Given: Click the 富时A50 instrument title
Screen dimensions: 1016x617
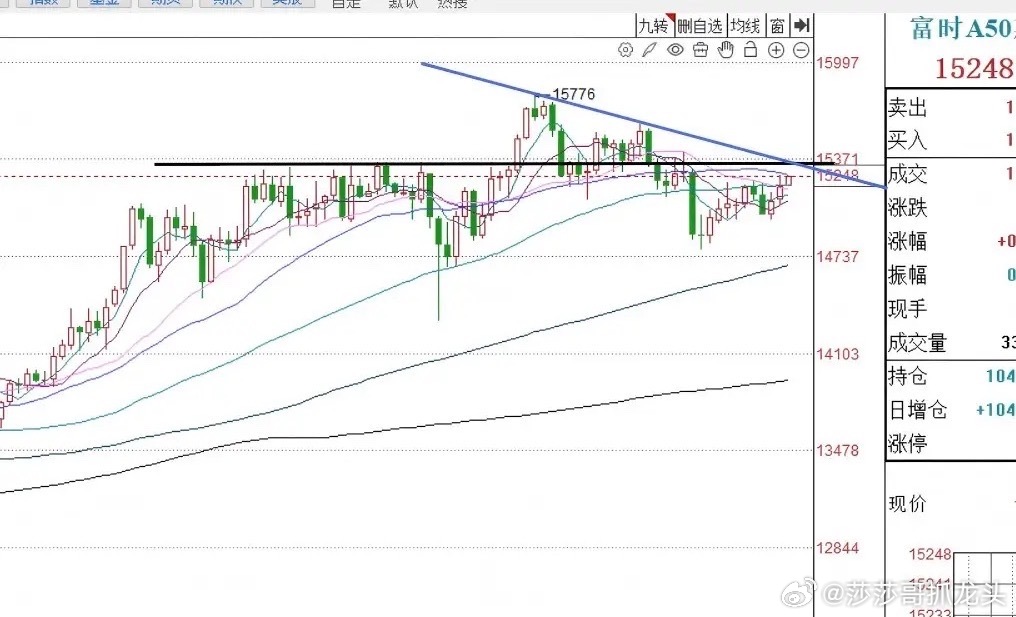Looking at the screenshot, I should [962, 28].
